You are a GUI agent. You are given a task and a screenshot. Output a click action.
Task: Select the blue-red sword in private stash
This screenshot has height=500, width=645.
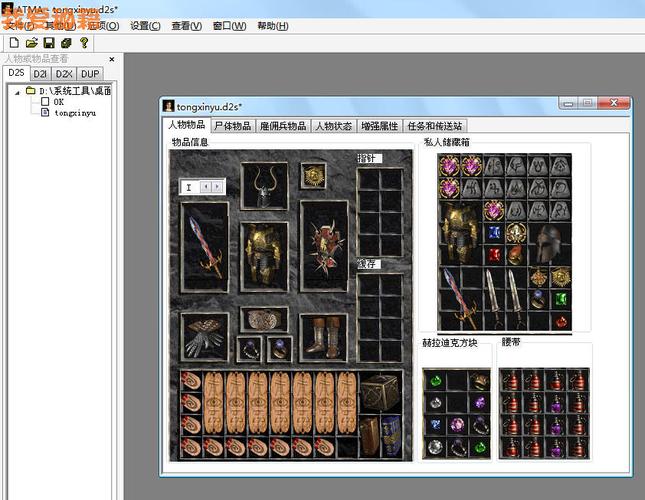click(x=460, y=298)
